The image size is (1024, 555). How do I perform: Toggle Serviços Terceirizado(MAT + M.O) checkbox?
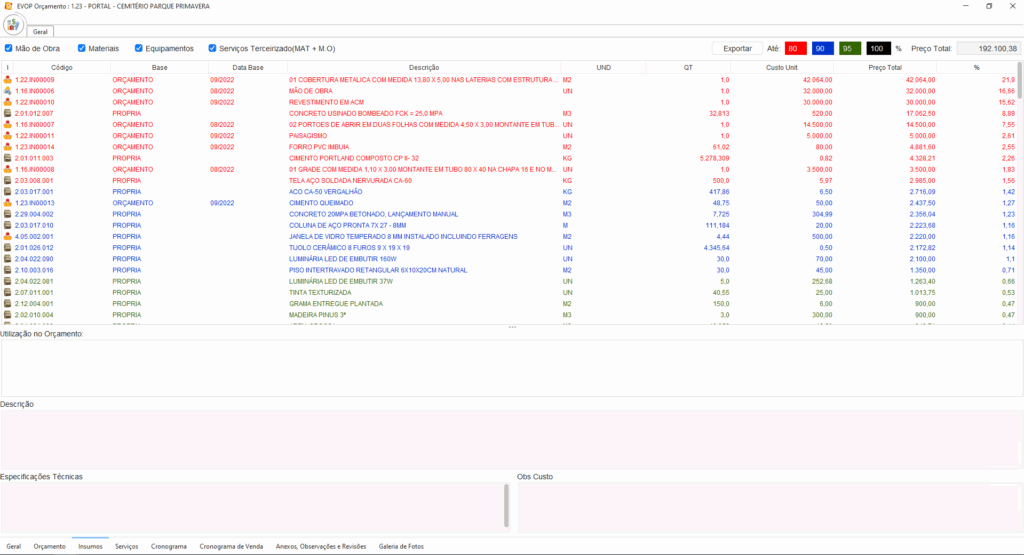point(212,48)
